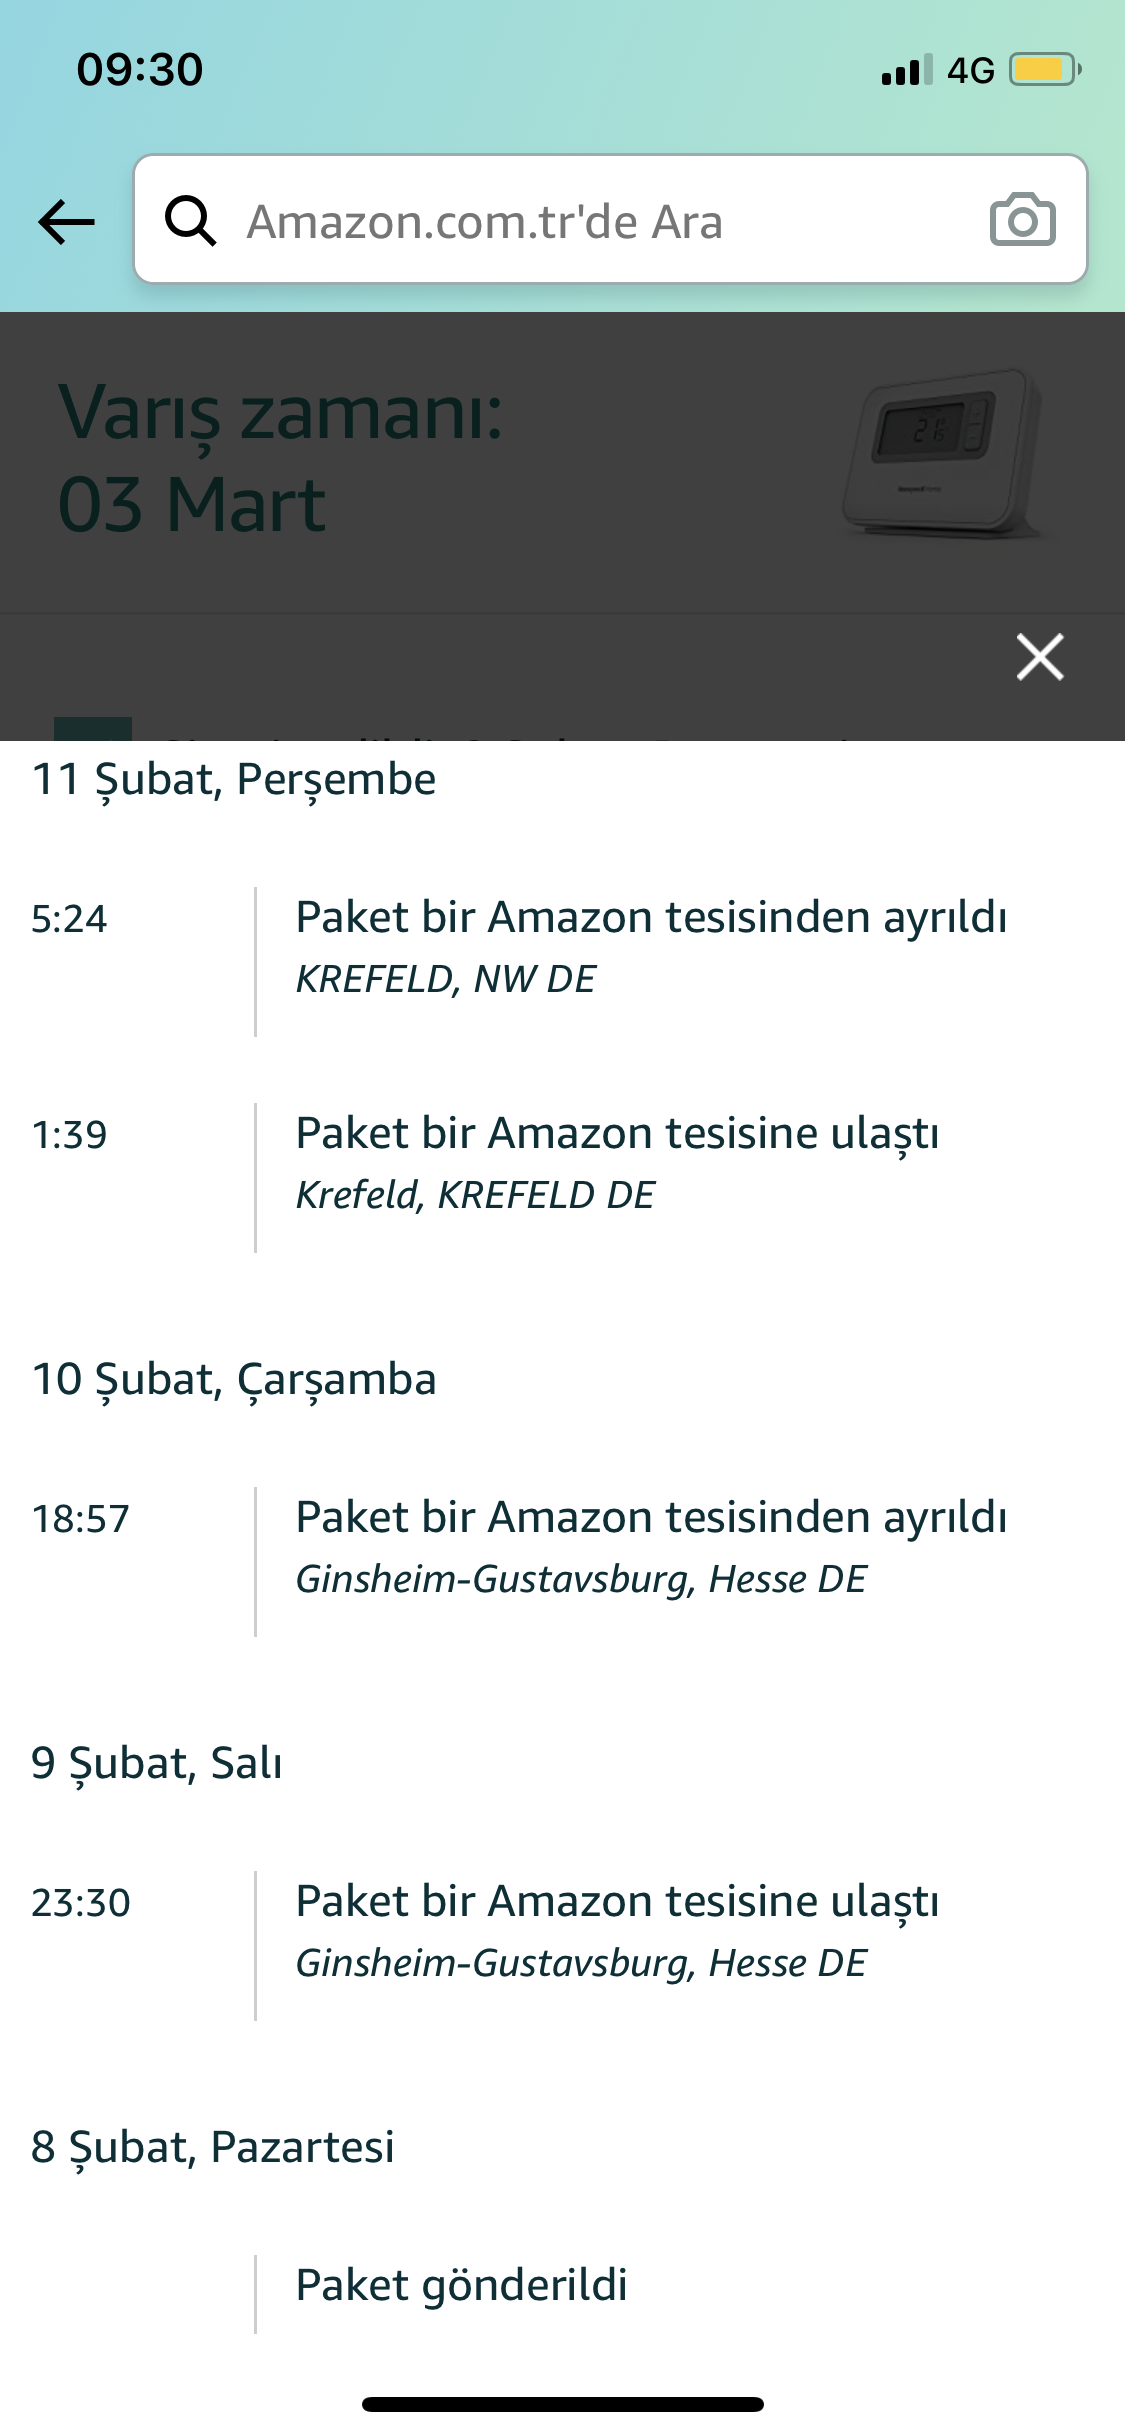The width and height of the screenshot is (1125, 2436).
Task: Tap the thermostat product thumbnail
Action: click(x=944, y=454)
